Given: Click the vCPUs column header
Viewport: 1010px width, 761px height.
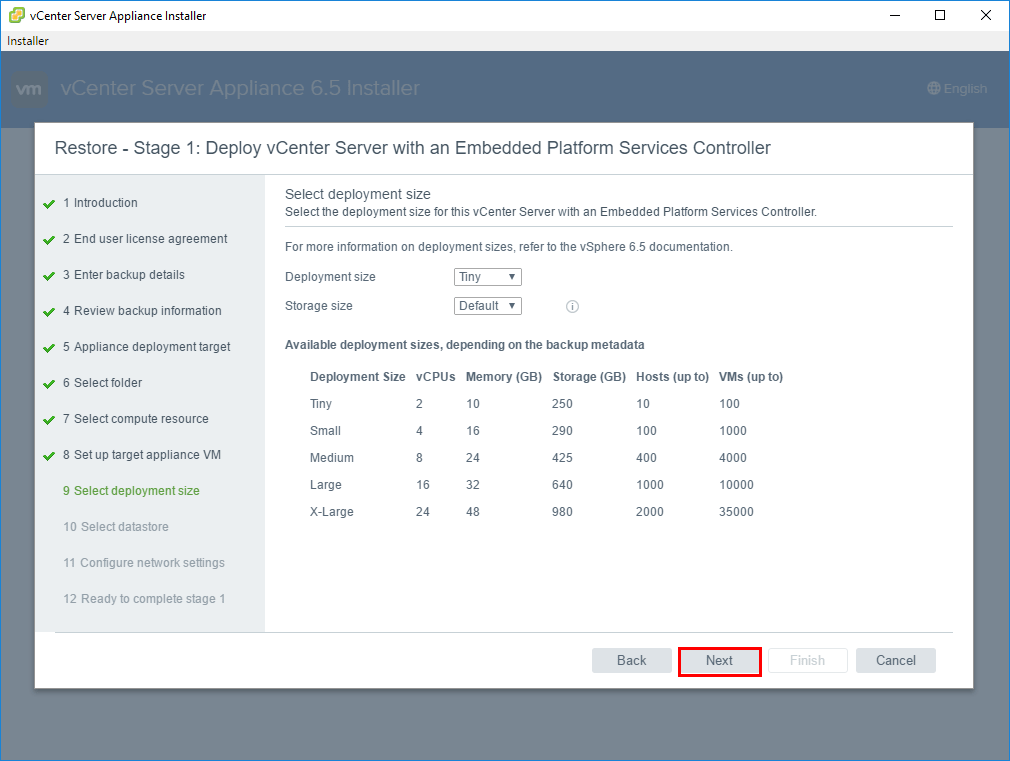Looking at the screenshot, I should (x=435, y=377).
